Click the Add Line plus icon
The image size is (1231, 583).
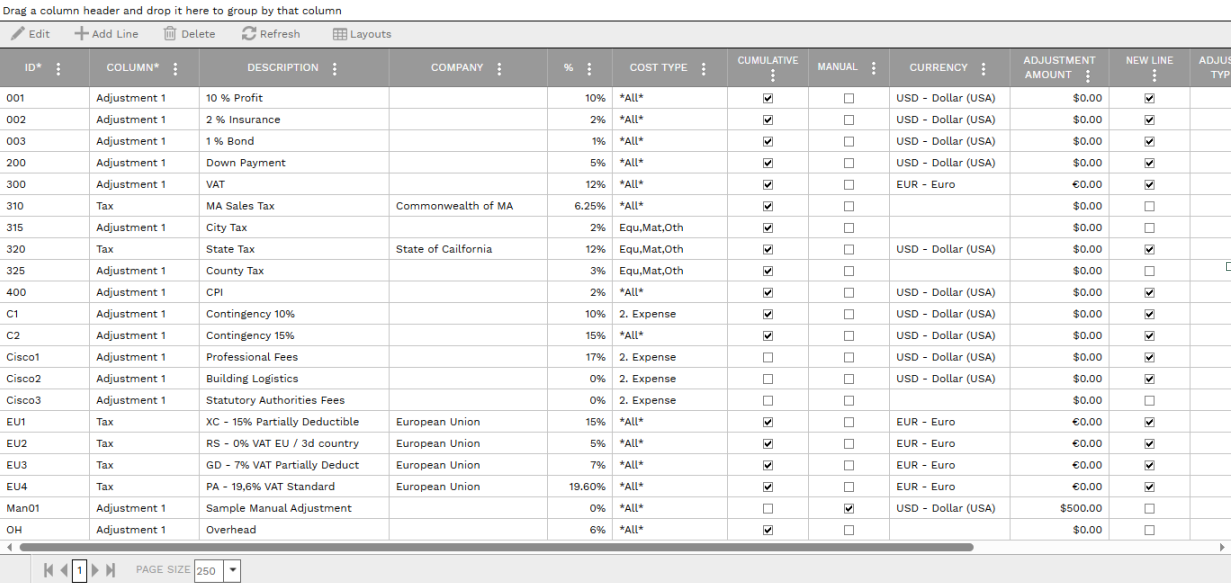coord(81,34)
